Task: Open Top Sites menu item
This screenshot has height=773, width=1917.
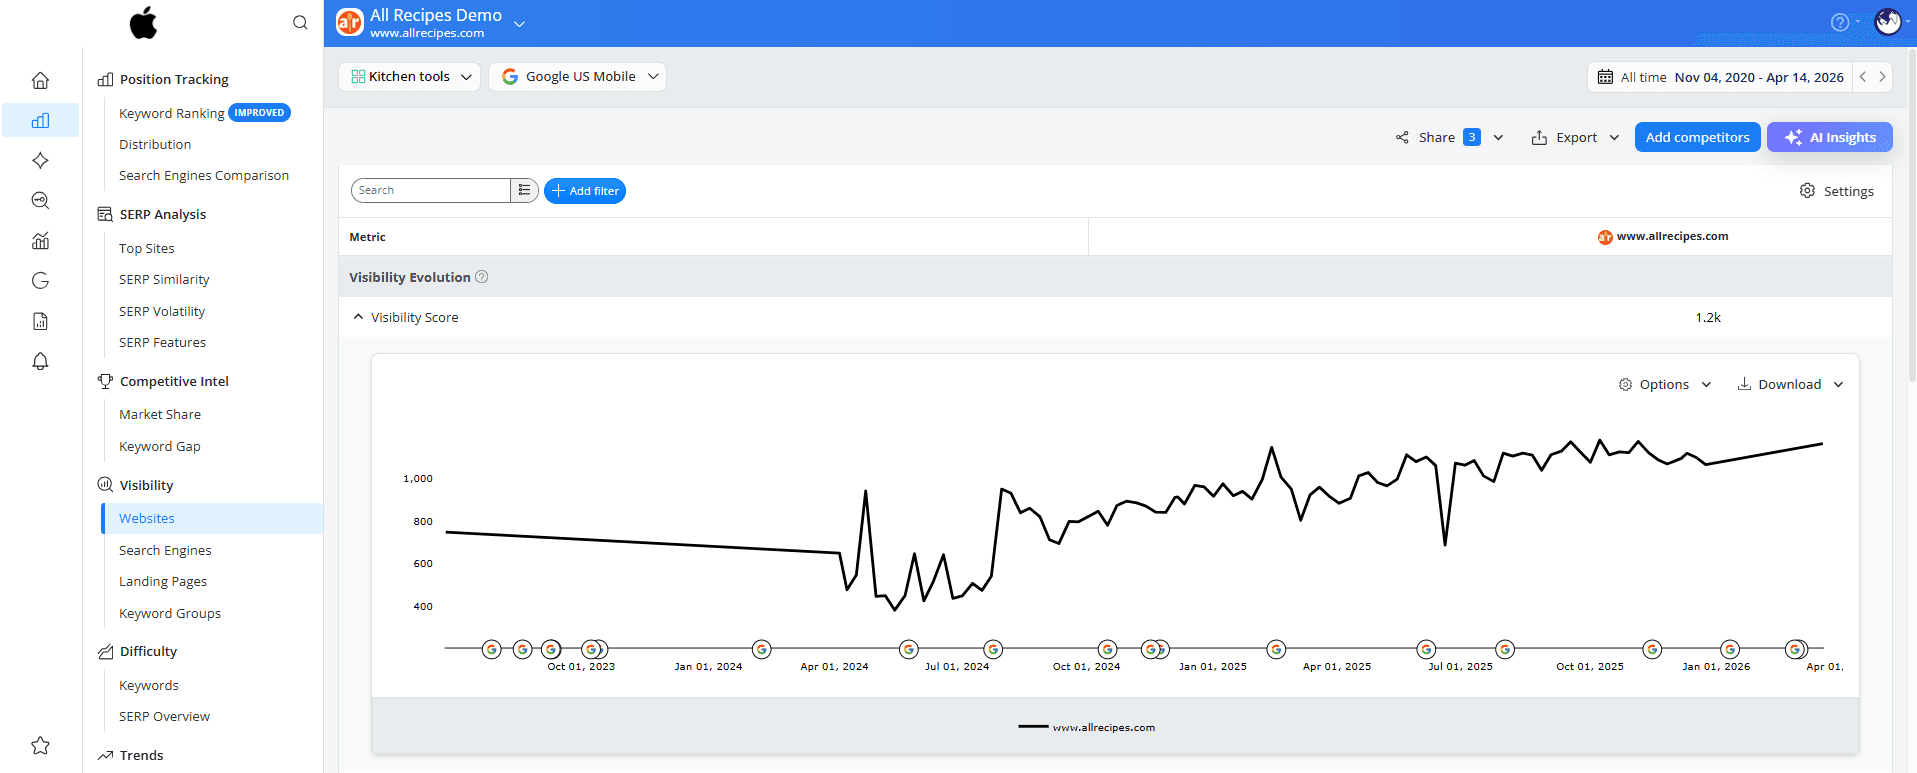Action: 147,248
